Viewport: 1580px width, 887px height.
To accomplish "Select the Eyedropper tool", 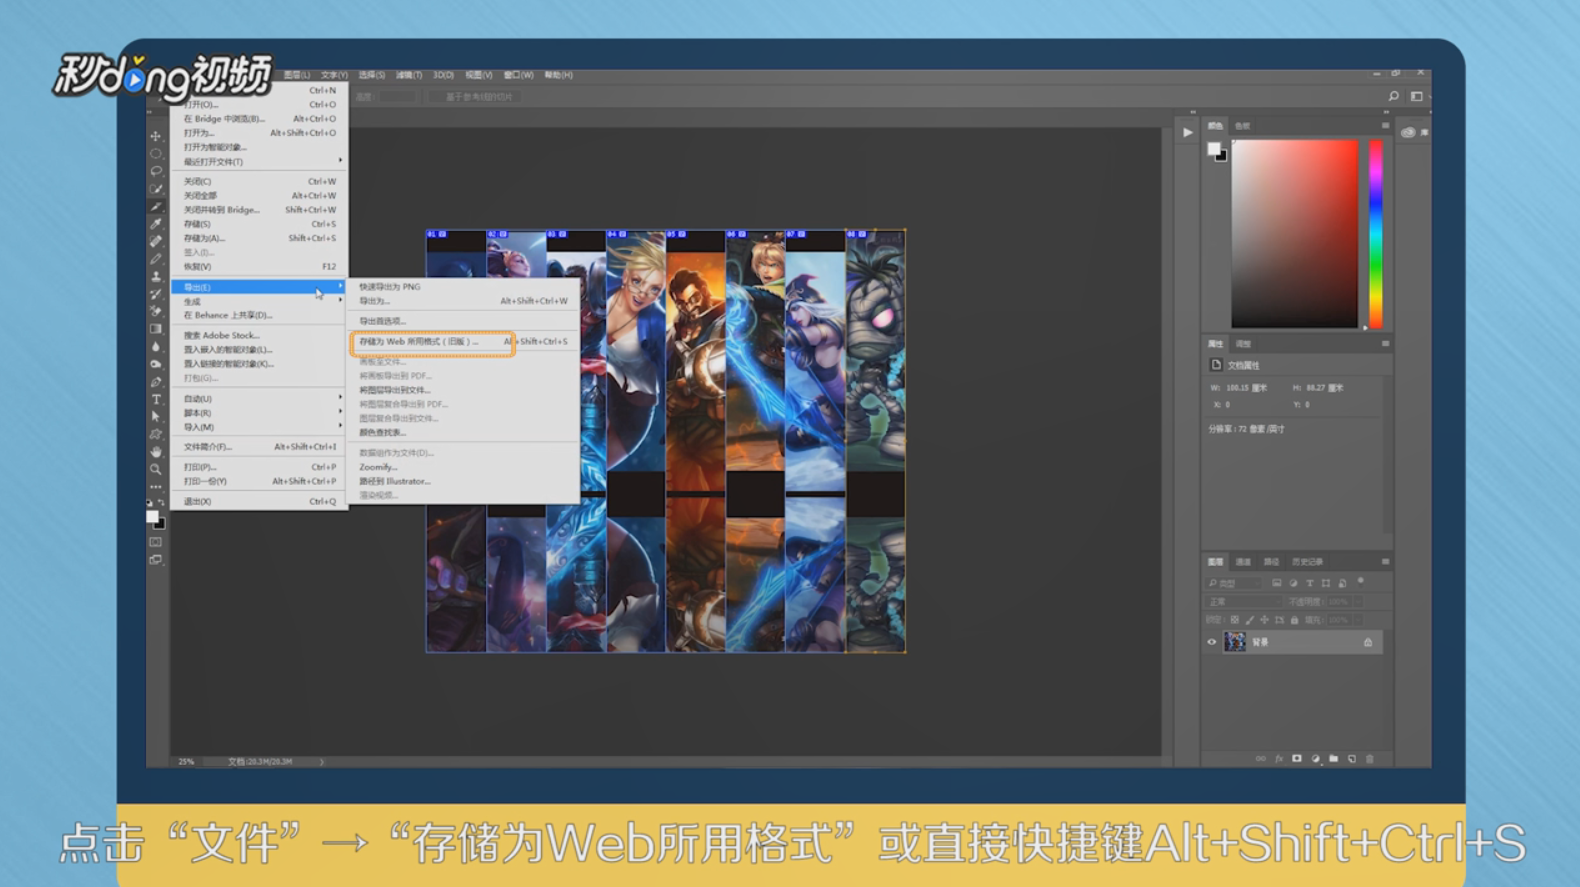I will (x=156, y=224).
